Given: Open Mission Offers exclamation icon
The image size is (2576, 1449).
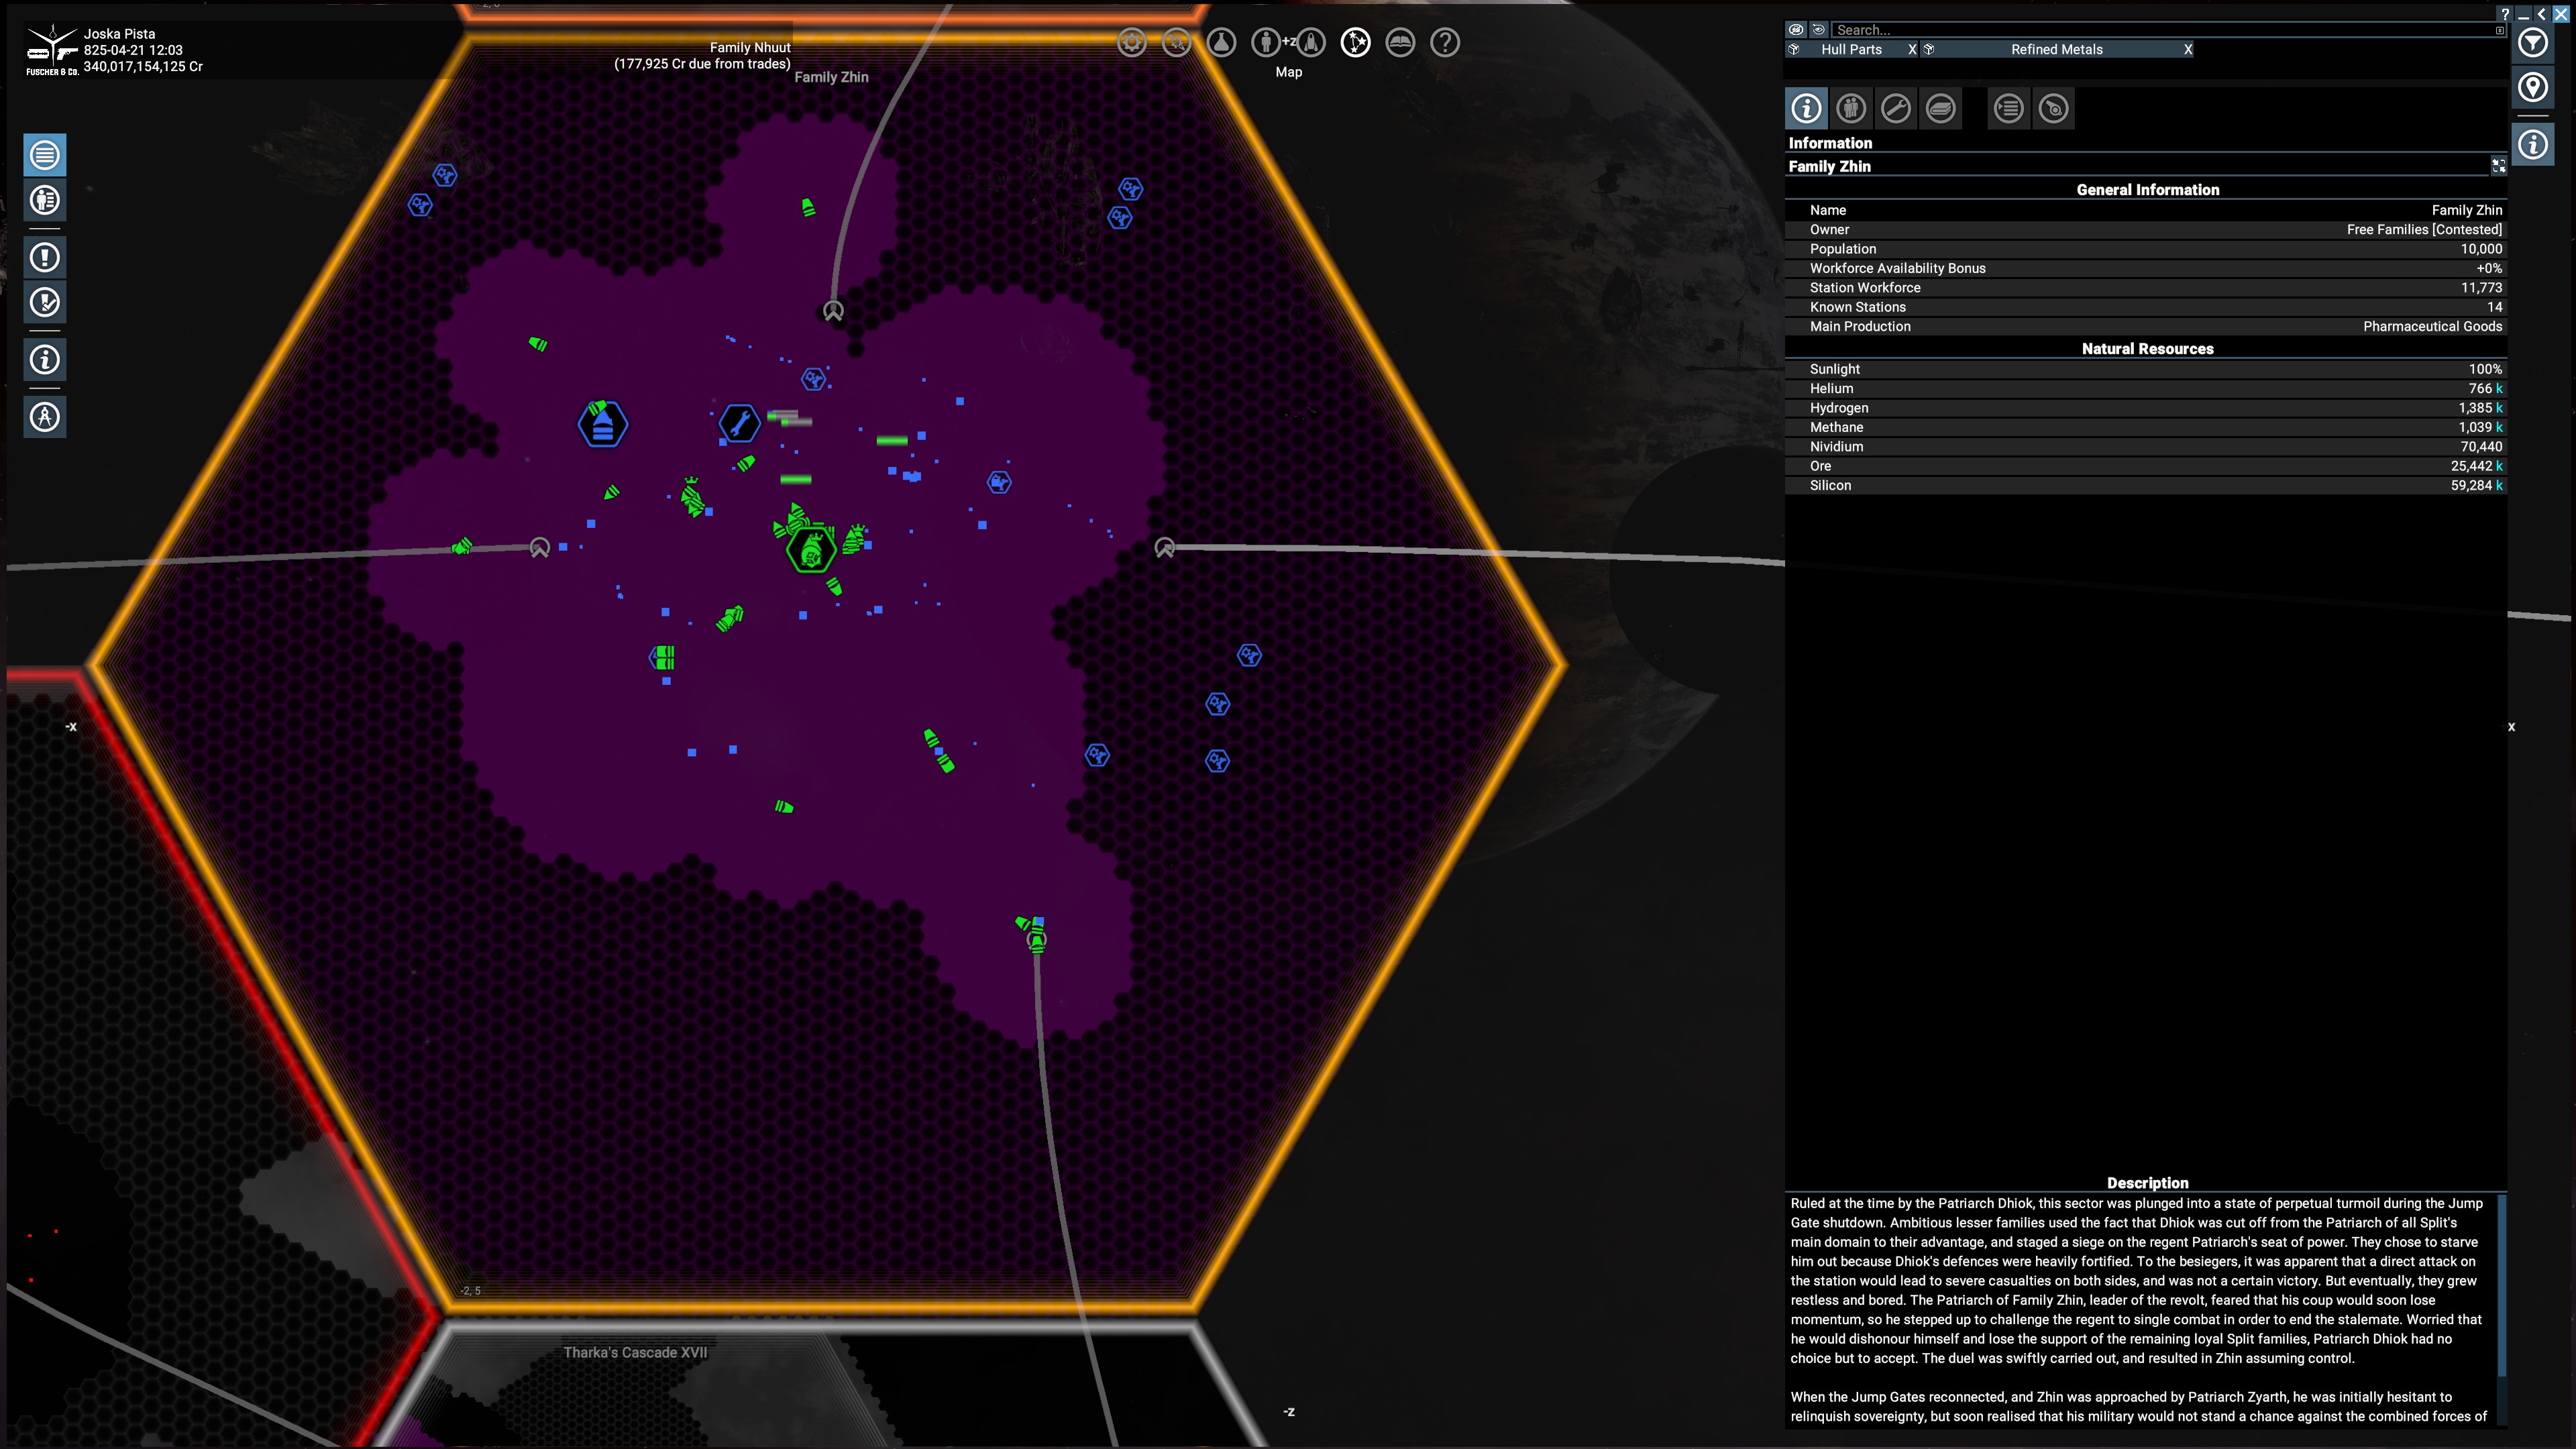Looking at the screenshot, I should pos(45,257).
